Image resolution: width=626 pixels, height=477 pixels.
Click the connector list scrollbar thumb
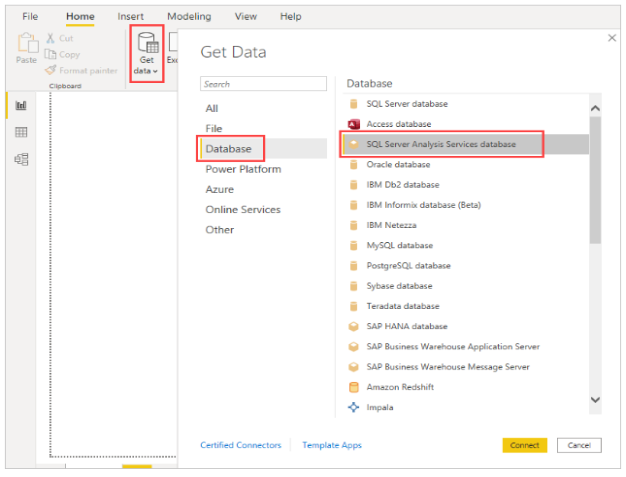coord(595,180)
